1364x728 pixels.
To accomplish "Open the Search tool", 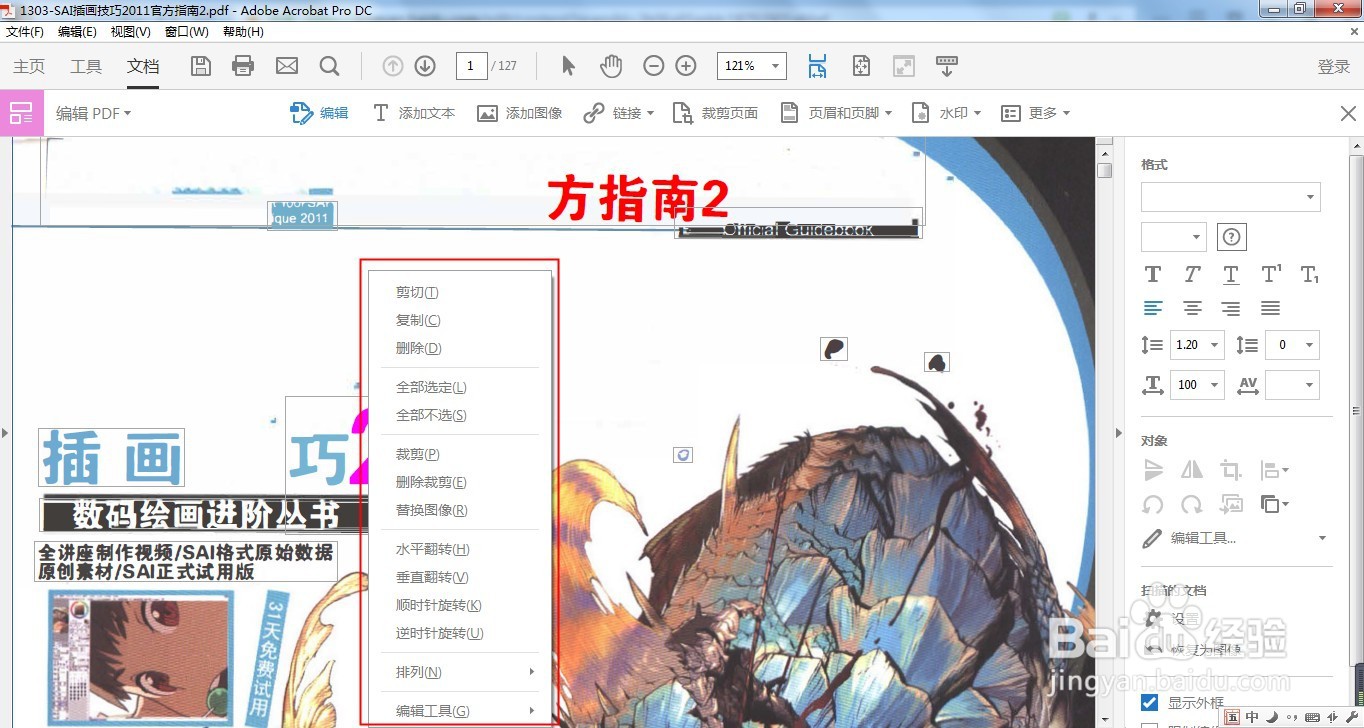I will 329,66.
